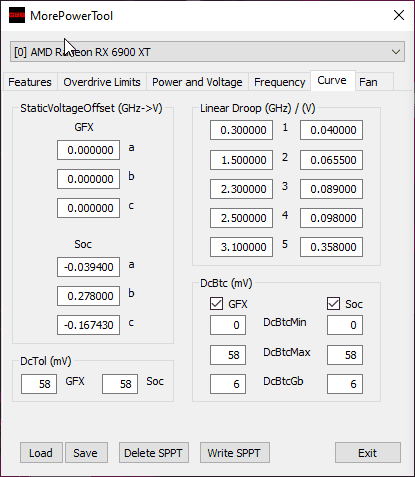Click the Soc c field showing -0.167430

click(88, 325)
